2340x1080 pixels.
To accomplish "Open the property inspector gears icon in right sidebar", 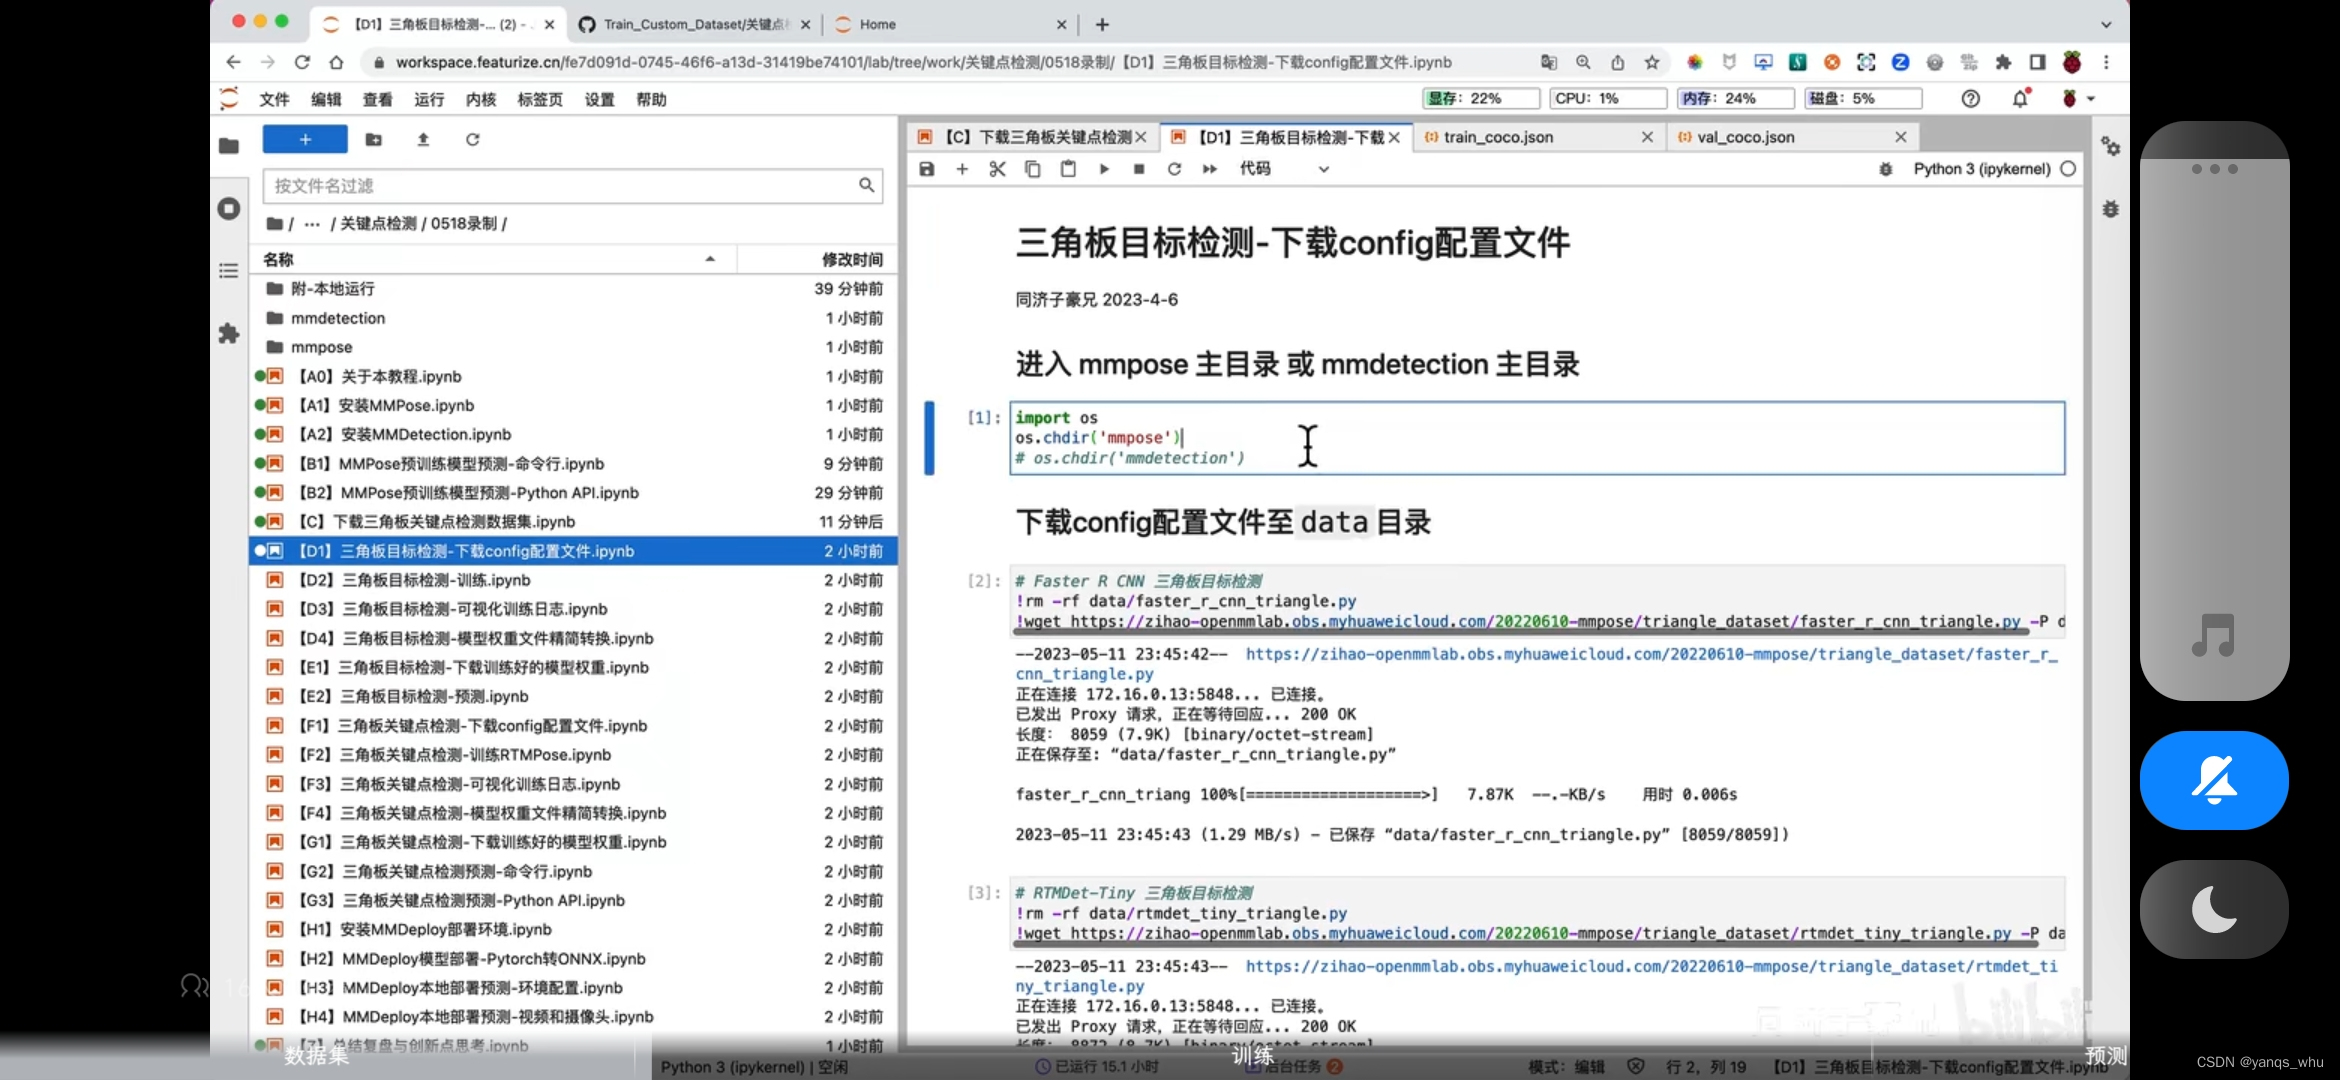I will (2110, 146).
